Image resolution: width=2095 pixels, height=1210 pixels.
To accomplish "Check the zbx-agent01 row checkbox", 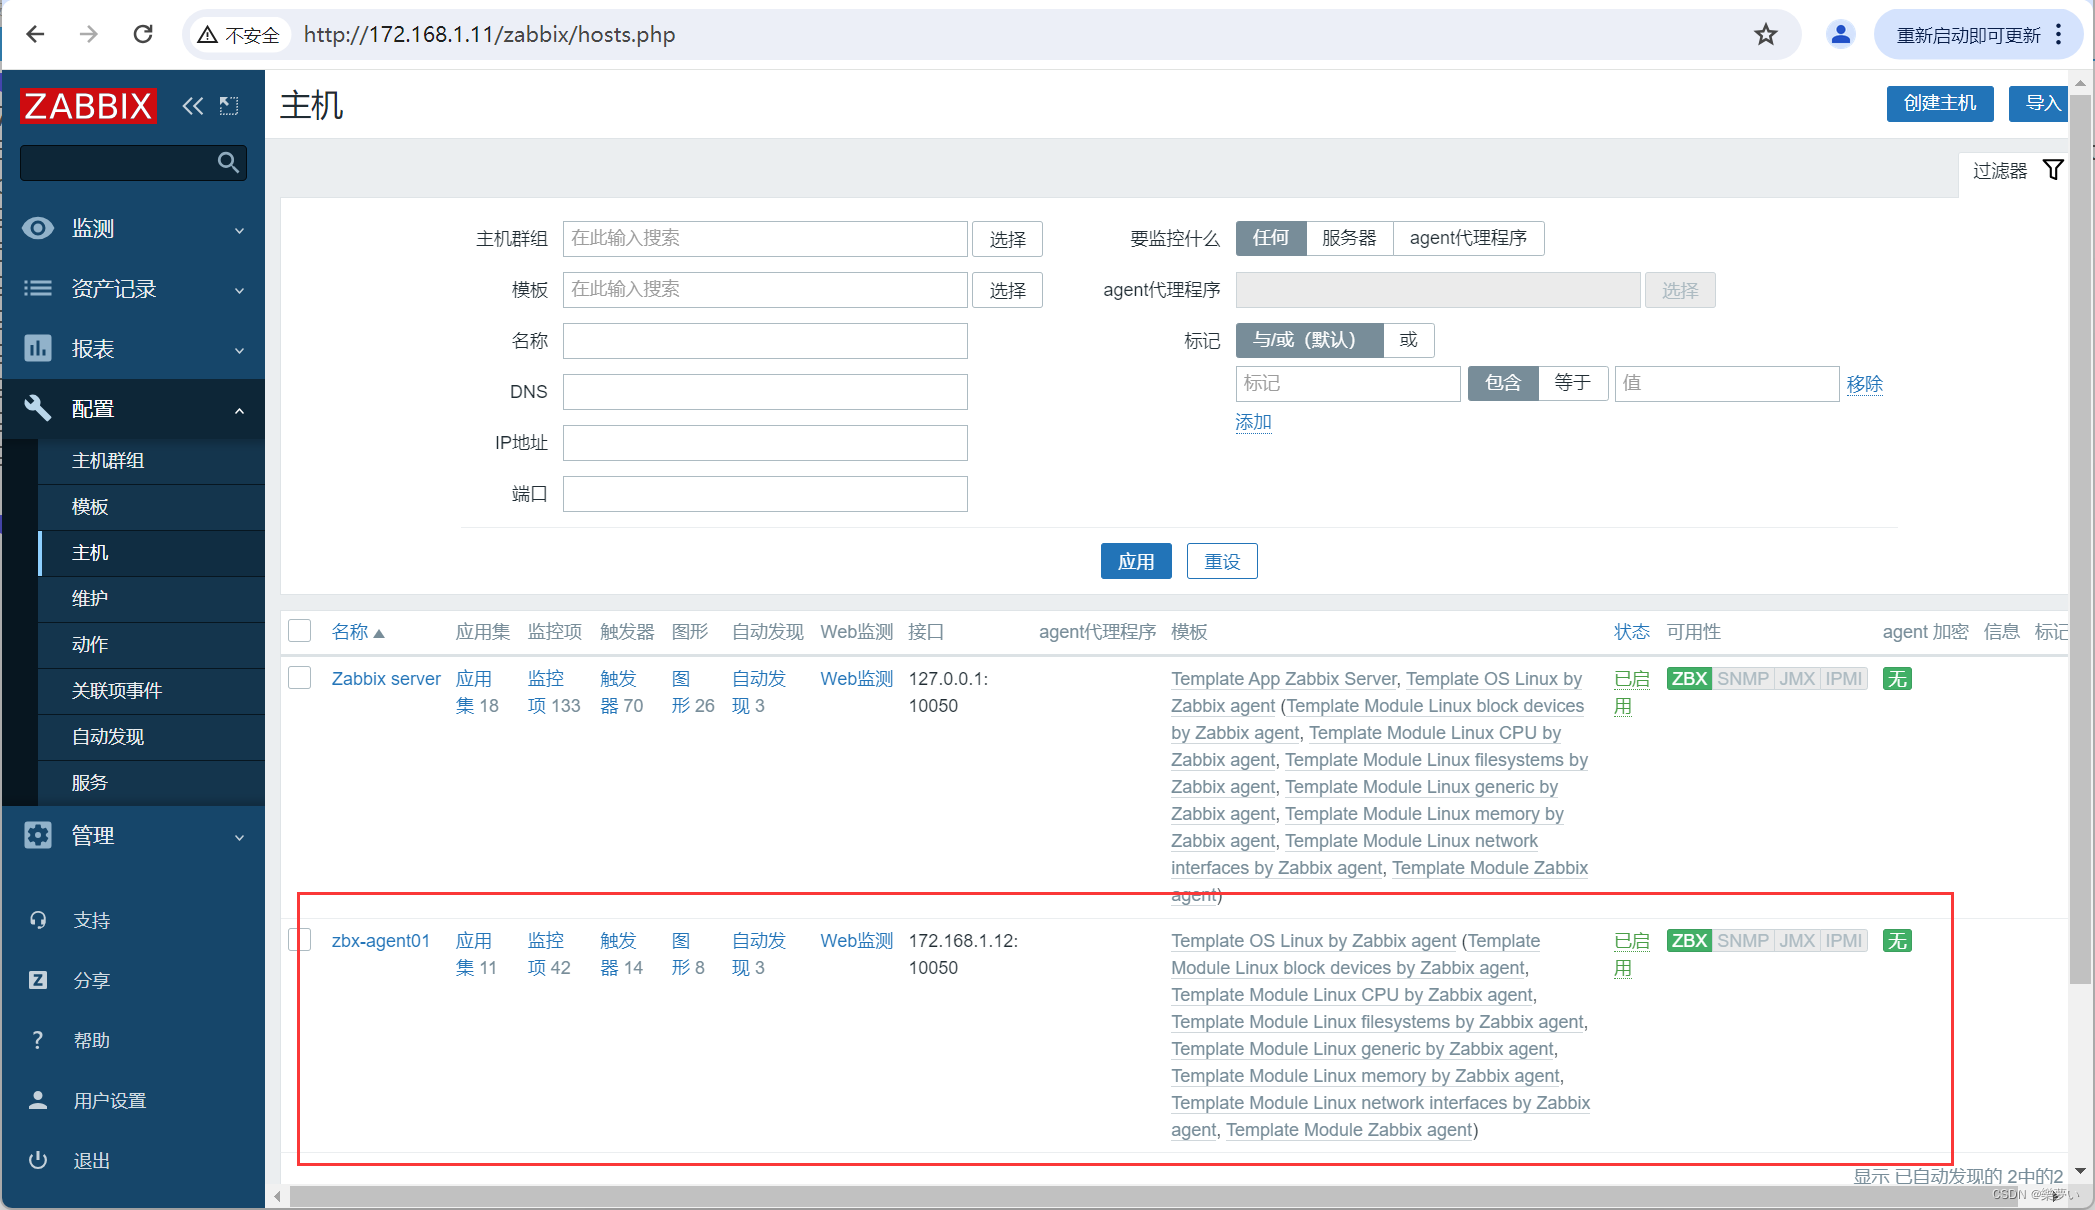I will pyautogui.click(x=299, y=940).
